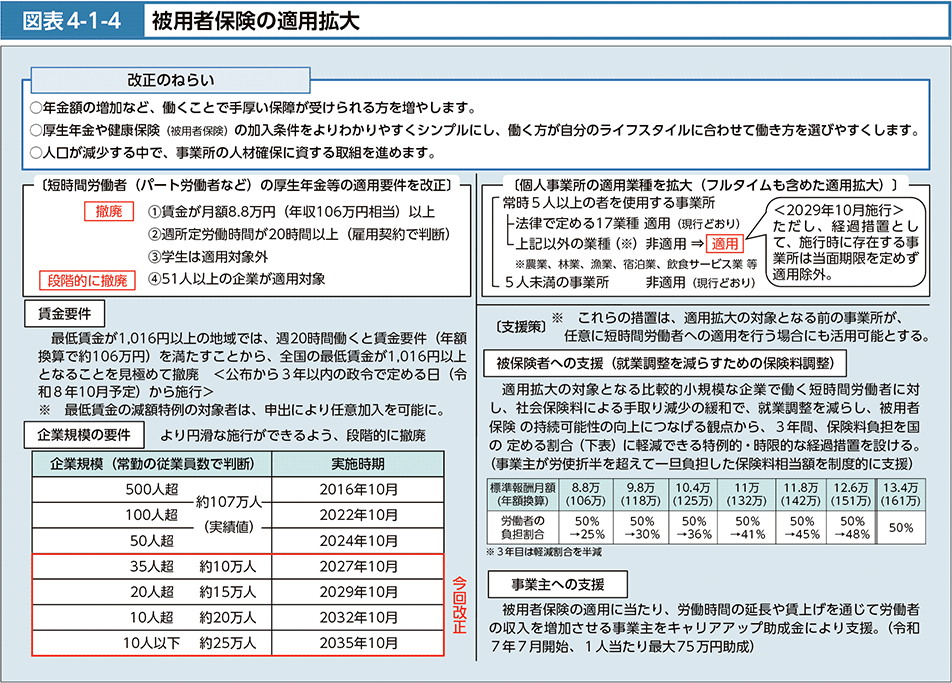The height and width of the screenshot is (683, 952).
Task: Click the cell 50%→25%
Action: (x=586, y=527)
